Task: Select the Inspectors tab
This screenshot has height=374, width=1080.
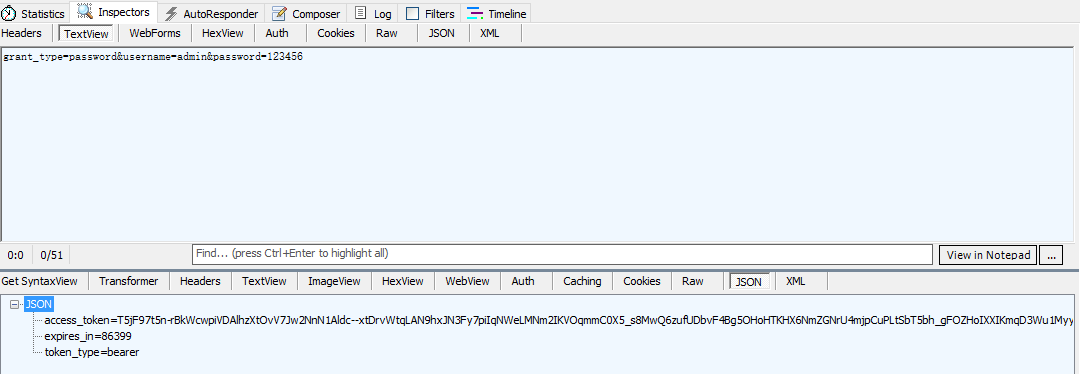Action: pos(114,12)
